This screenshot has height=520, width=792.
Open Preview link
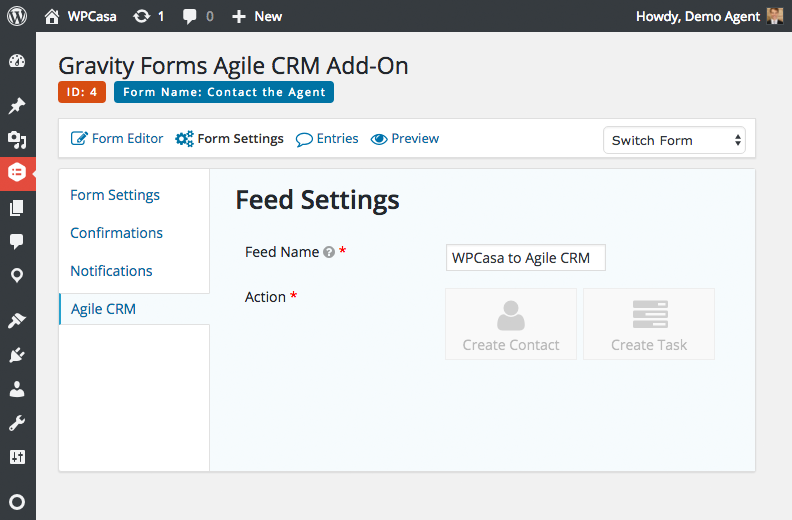415,138
